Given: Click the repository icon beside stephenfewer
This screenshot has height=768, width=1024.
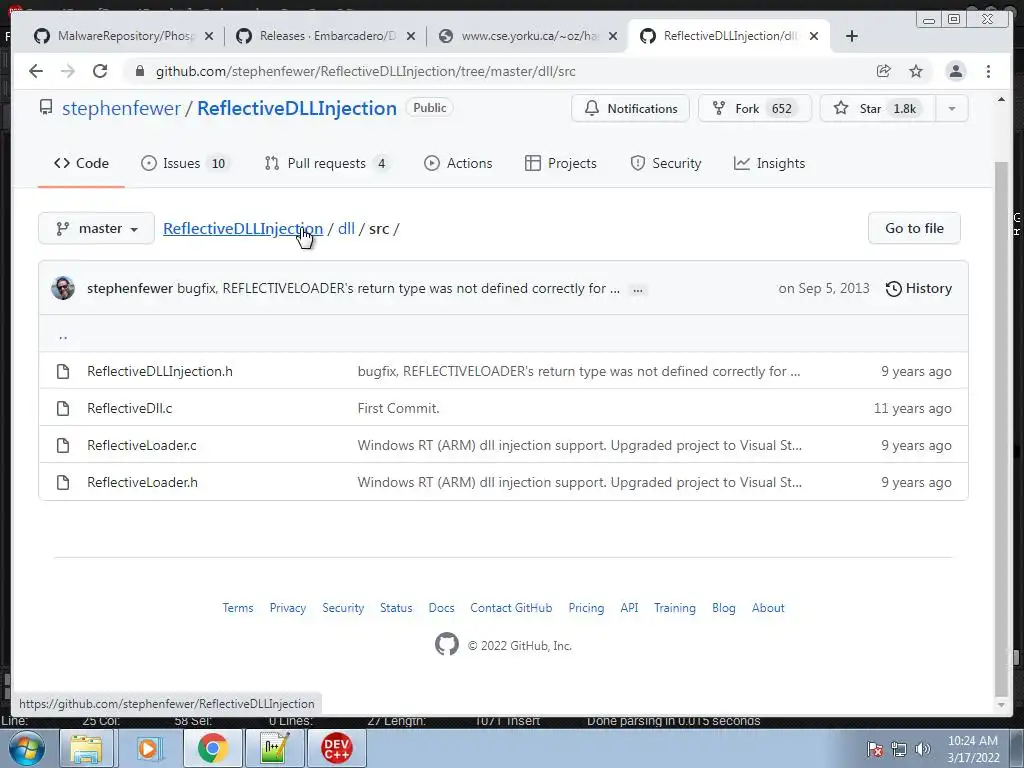Looking at the screenshot, I should (x=46, y=108).
